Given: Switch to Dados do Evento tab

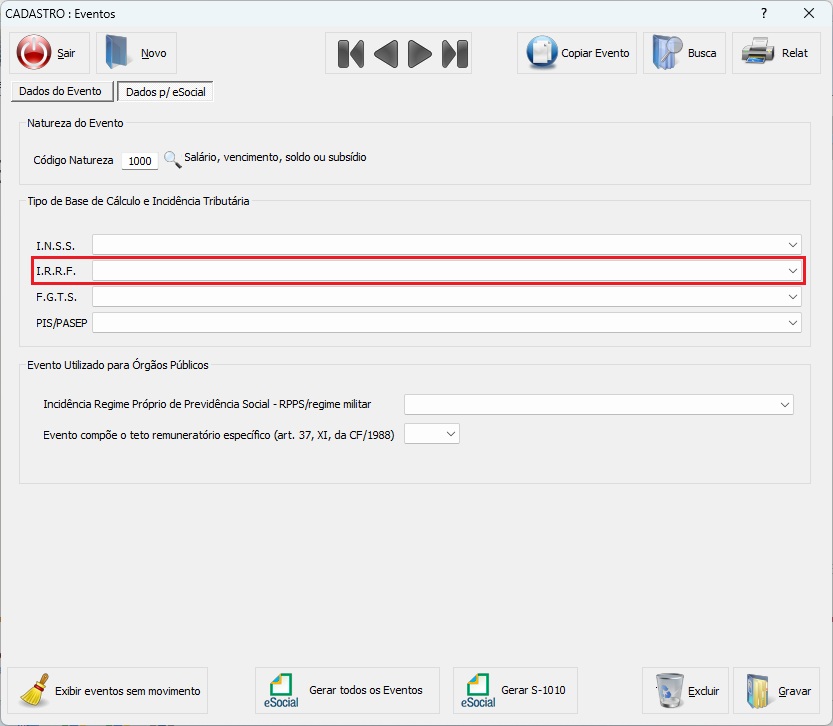Looking at the screenshot, I should (60, 91).
